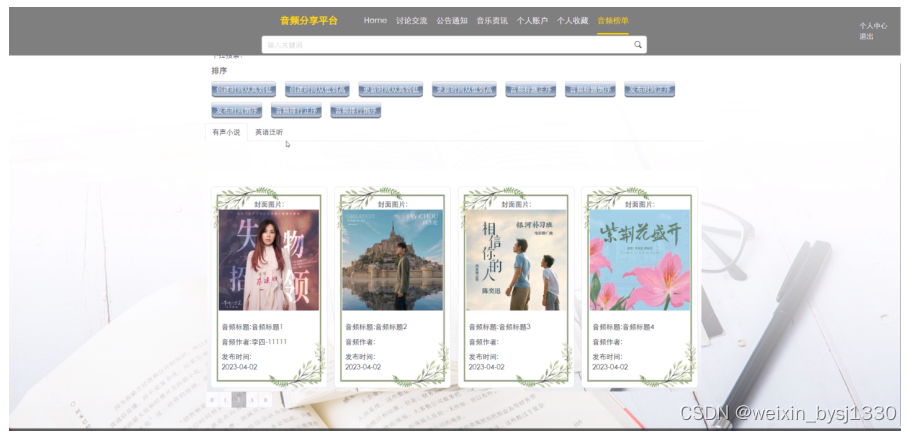Sort by 发布时间倒序

coord(237,111)
